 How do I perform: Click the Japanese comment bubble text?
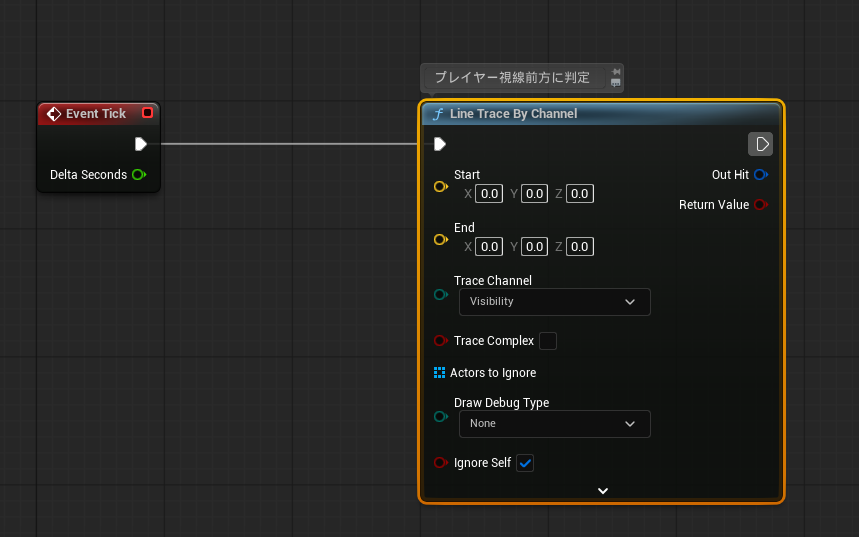pyautogui.click(x=512, y=77)
